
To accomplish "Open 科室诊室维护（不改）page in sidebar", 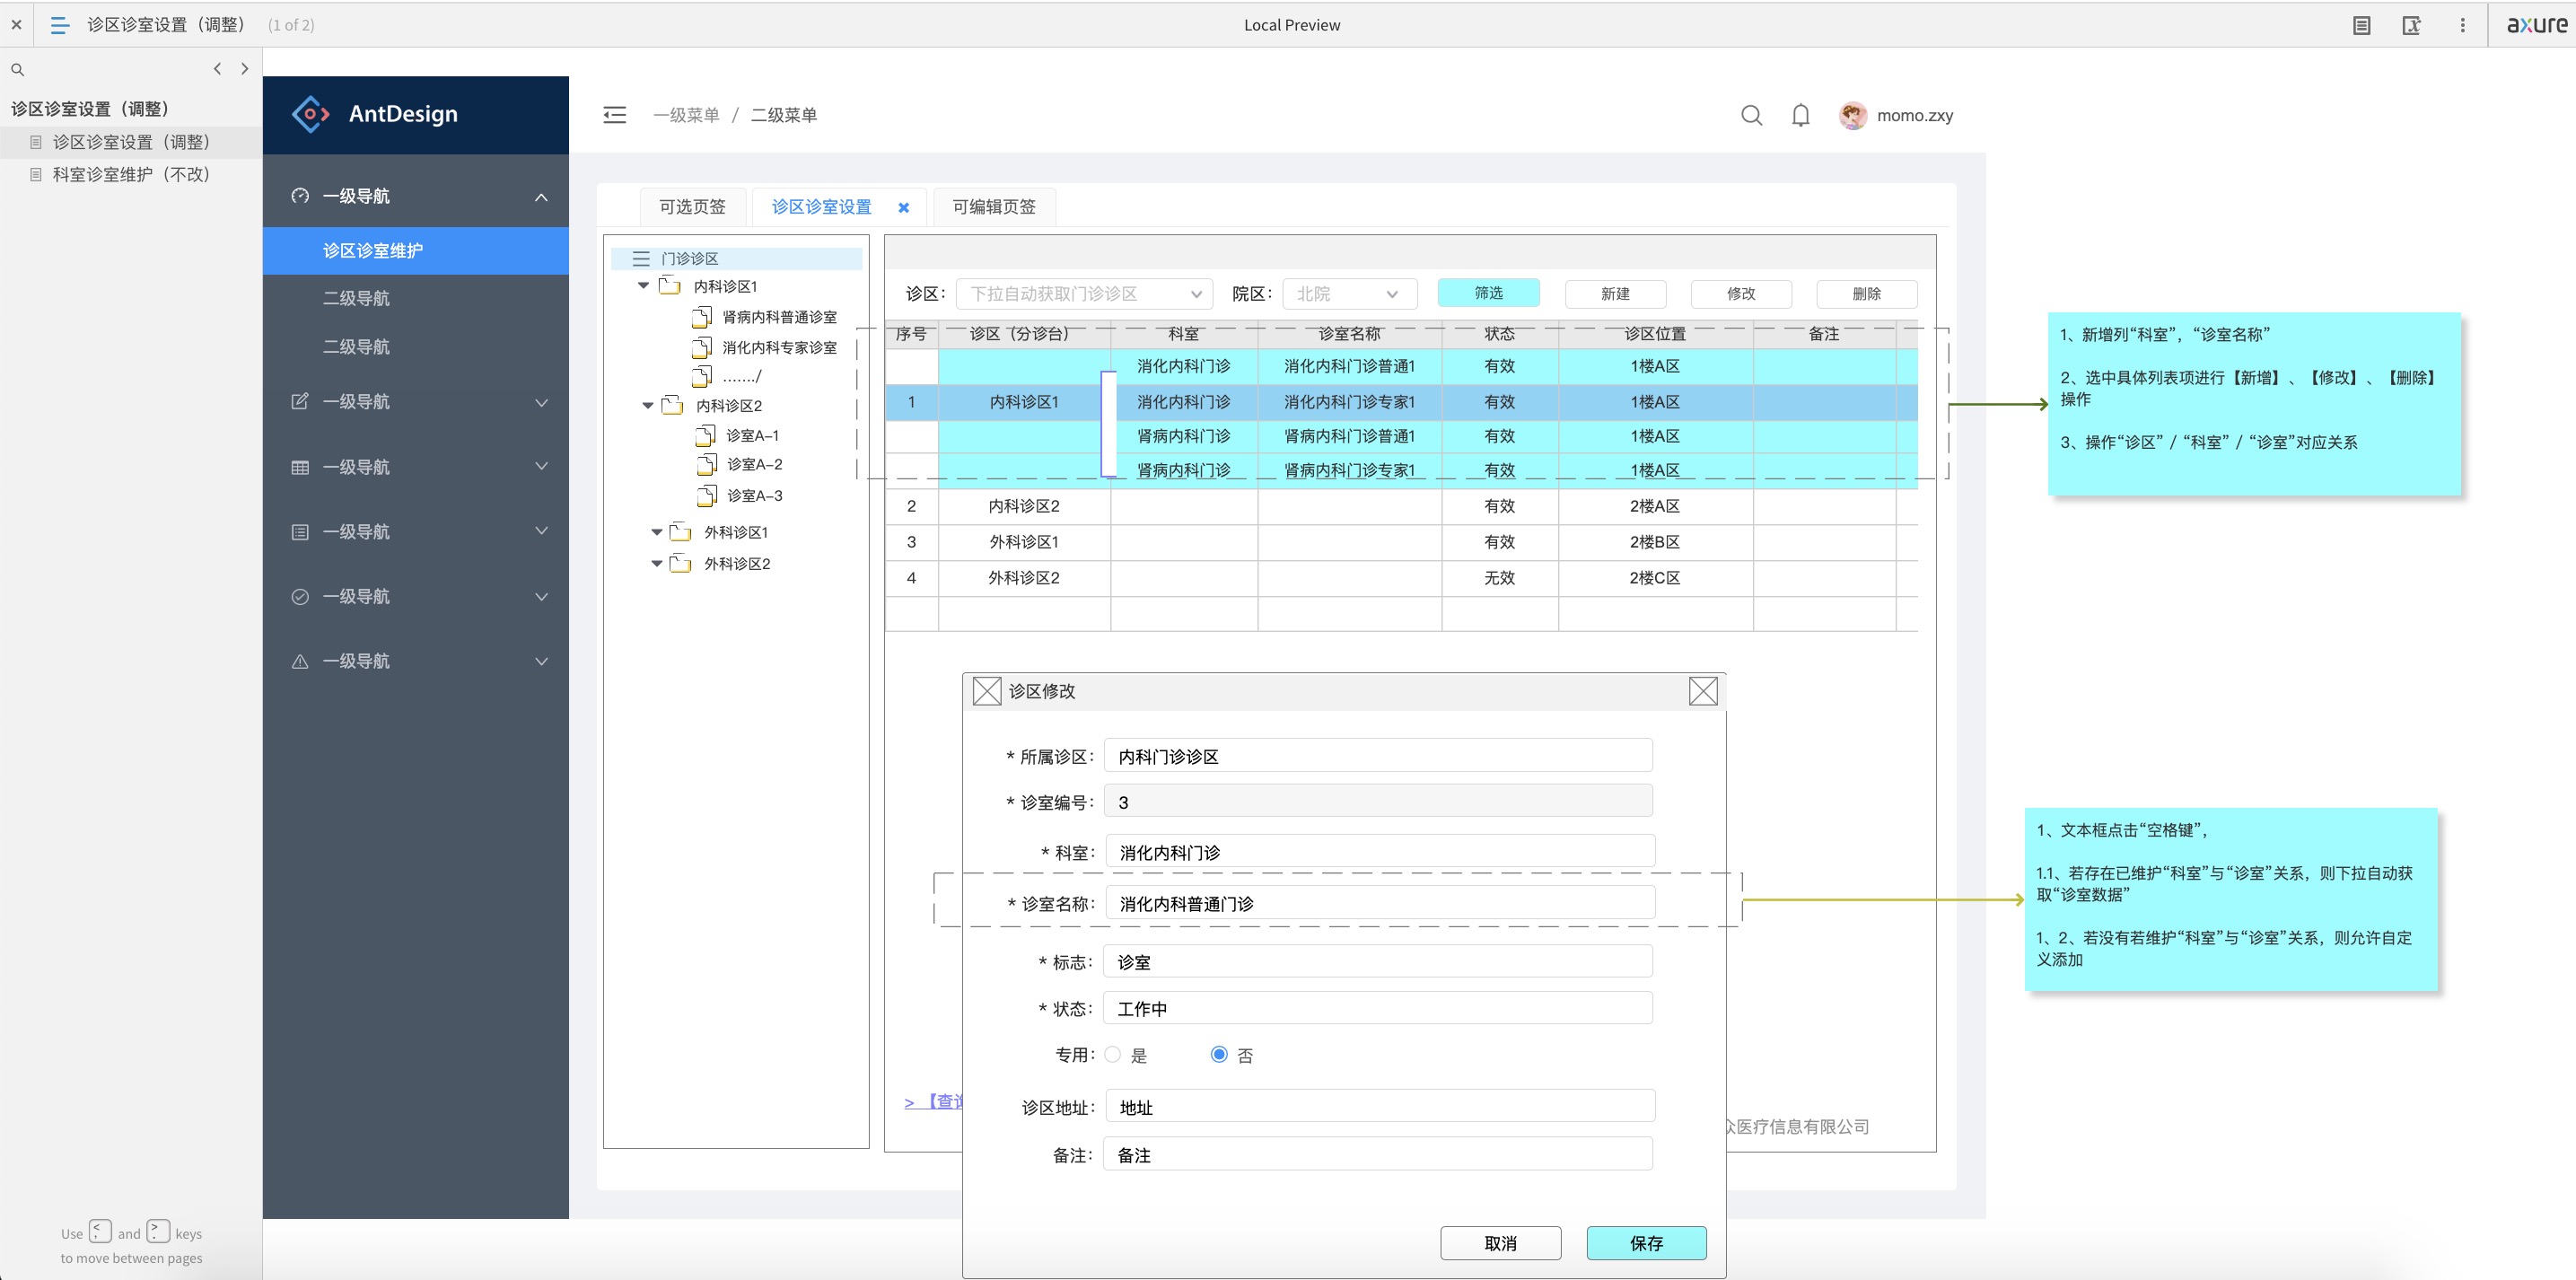I will point(131,175).
